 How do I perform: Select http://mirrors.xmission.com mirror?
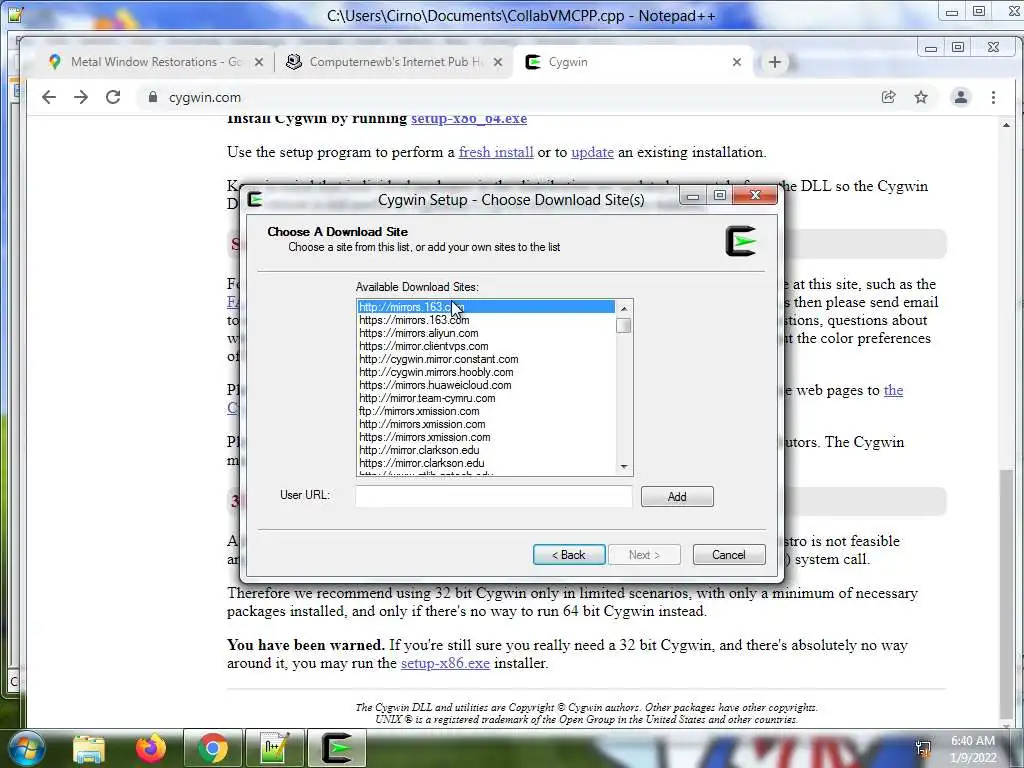click(486, 424)
